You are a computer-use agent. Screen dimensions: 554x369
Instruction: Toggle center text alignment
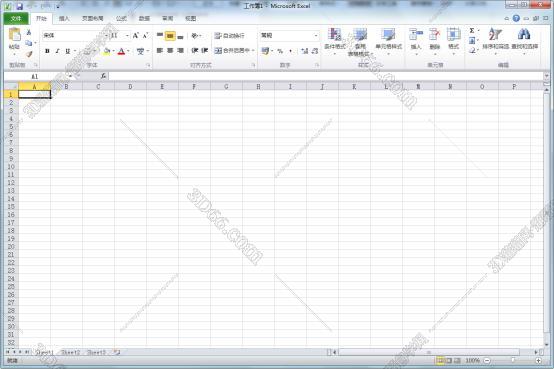click(x=170, y=51)
